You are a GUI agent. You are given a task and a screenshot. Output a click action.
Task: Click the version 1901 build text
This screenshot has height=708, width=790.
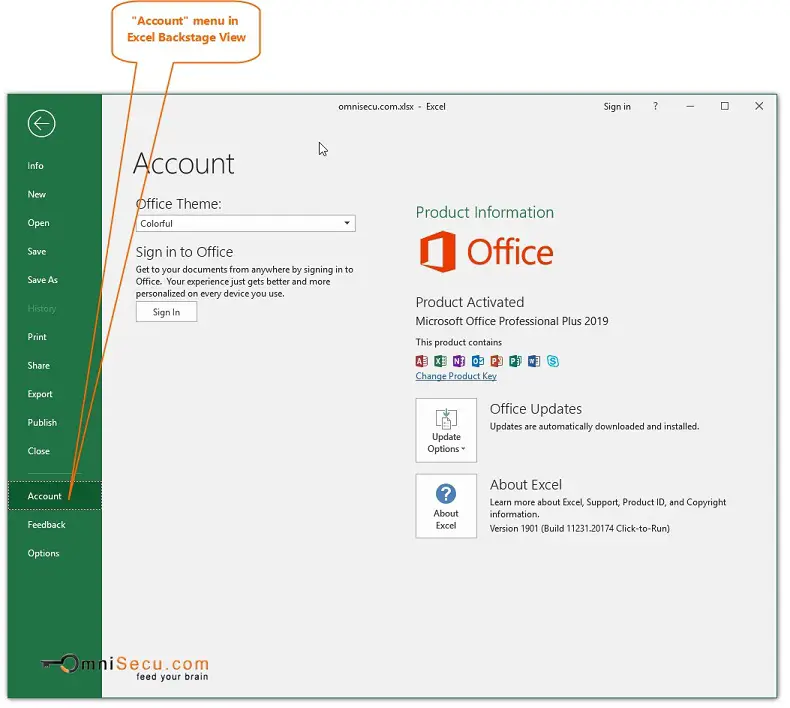pos(580,528)
